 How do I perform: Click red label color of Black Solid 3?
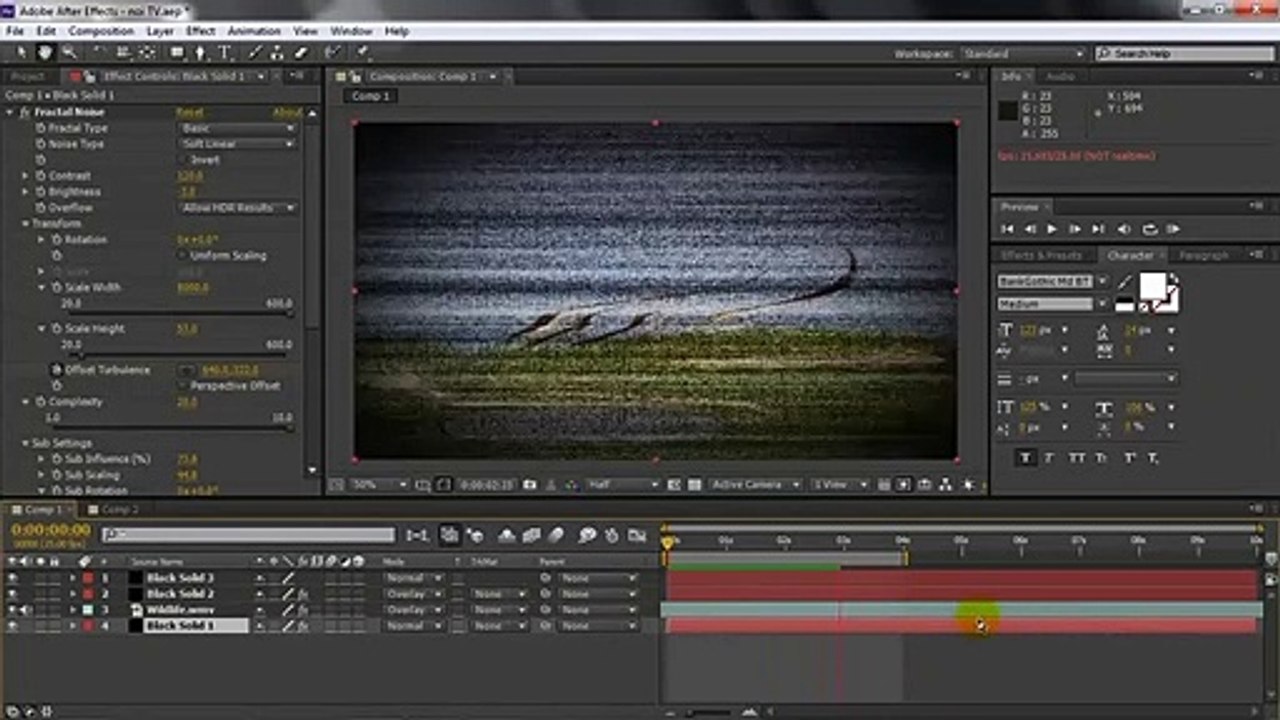(x=88, y=578)
